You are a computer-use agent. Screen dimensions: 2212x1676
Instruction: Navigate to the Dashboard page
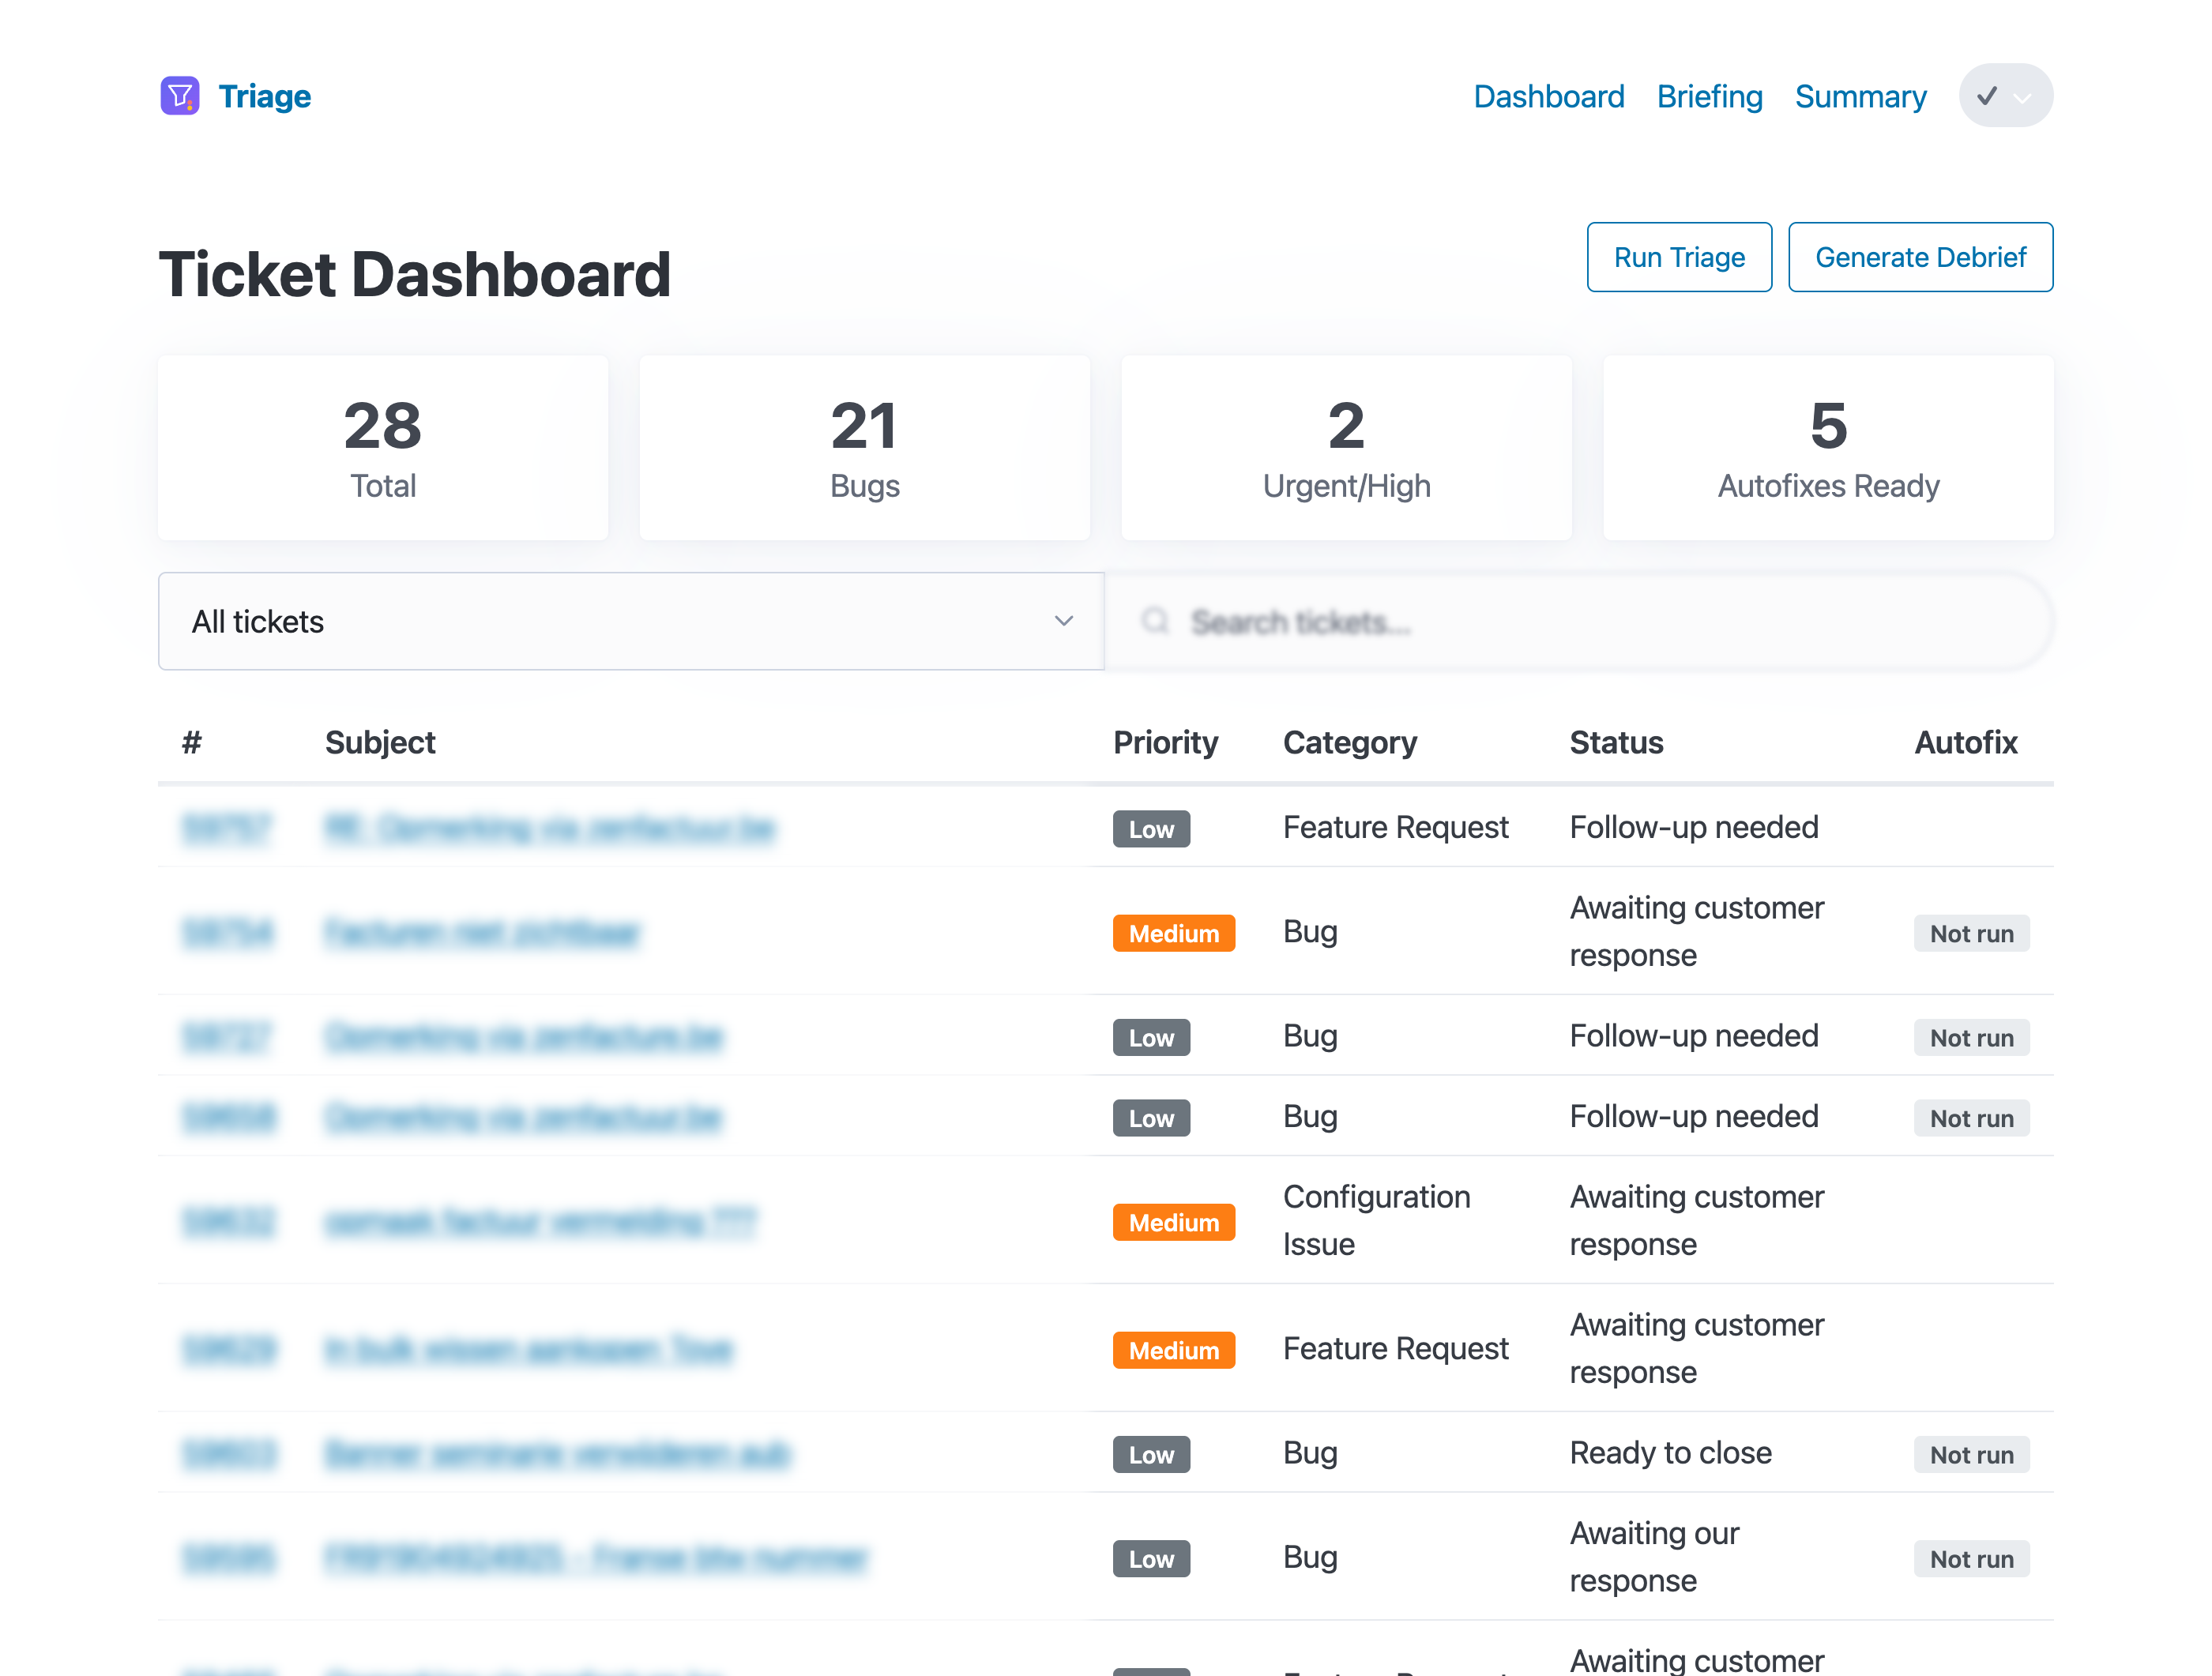pos(1549,96)
